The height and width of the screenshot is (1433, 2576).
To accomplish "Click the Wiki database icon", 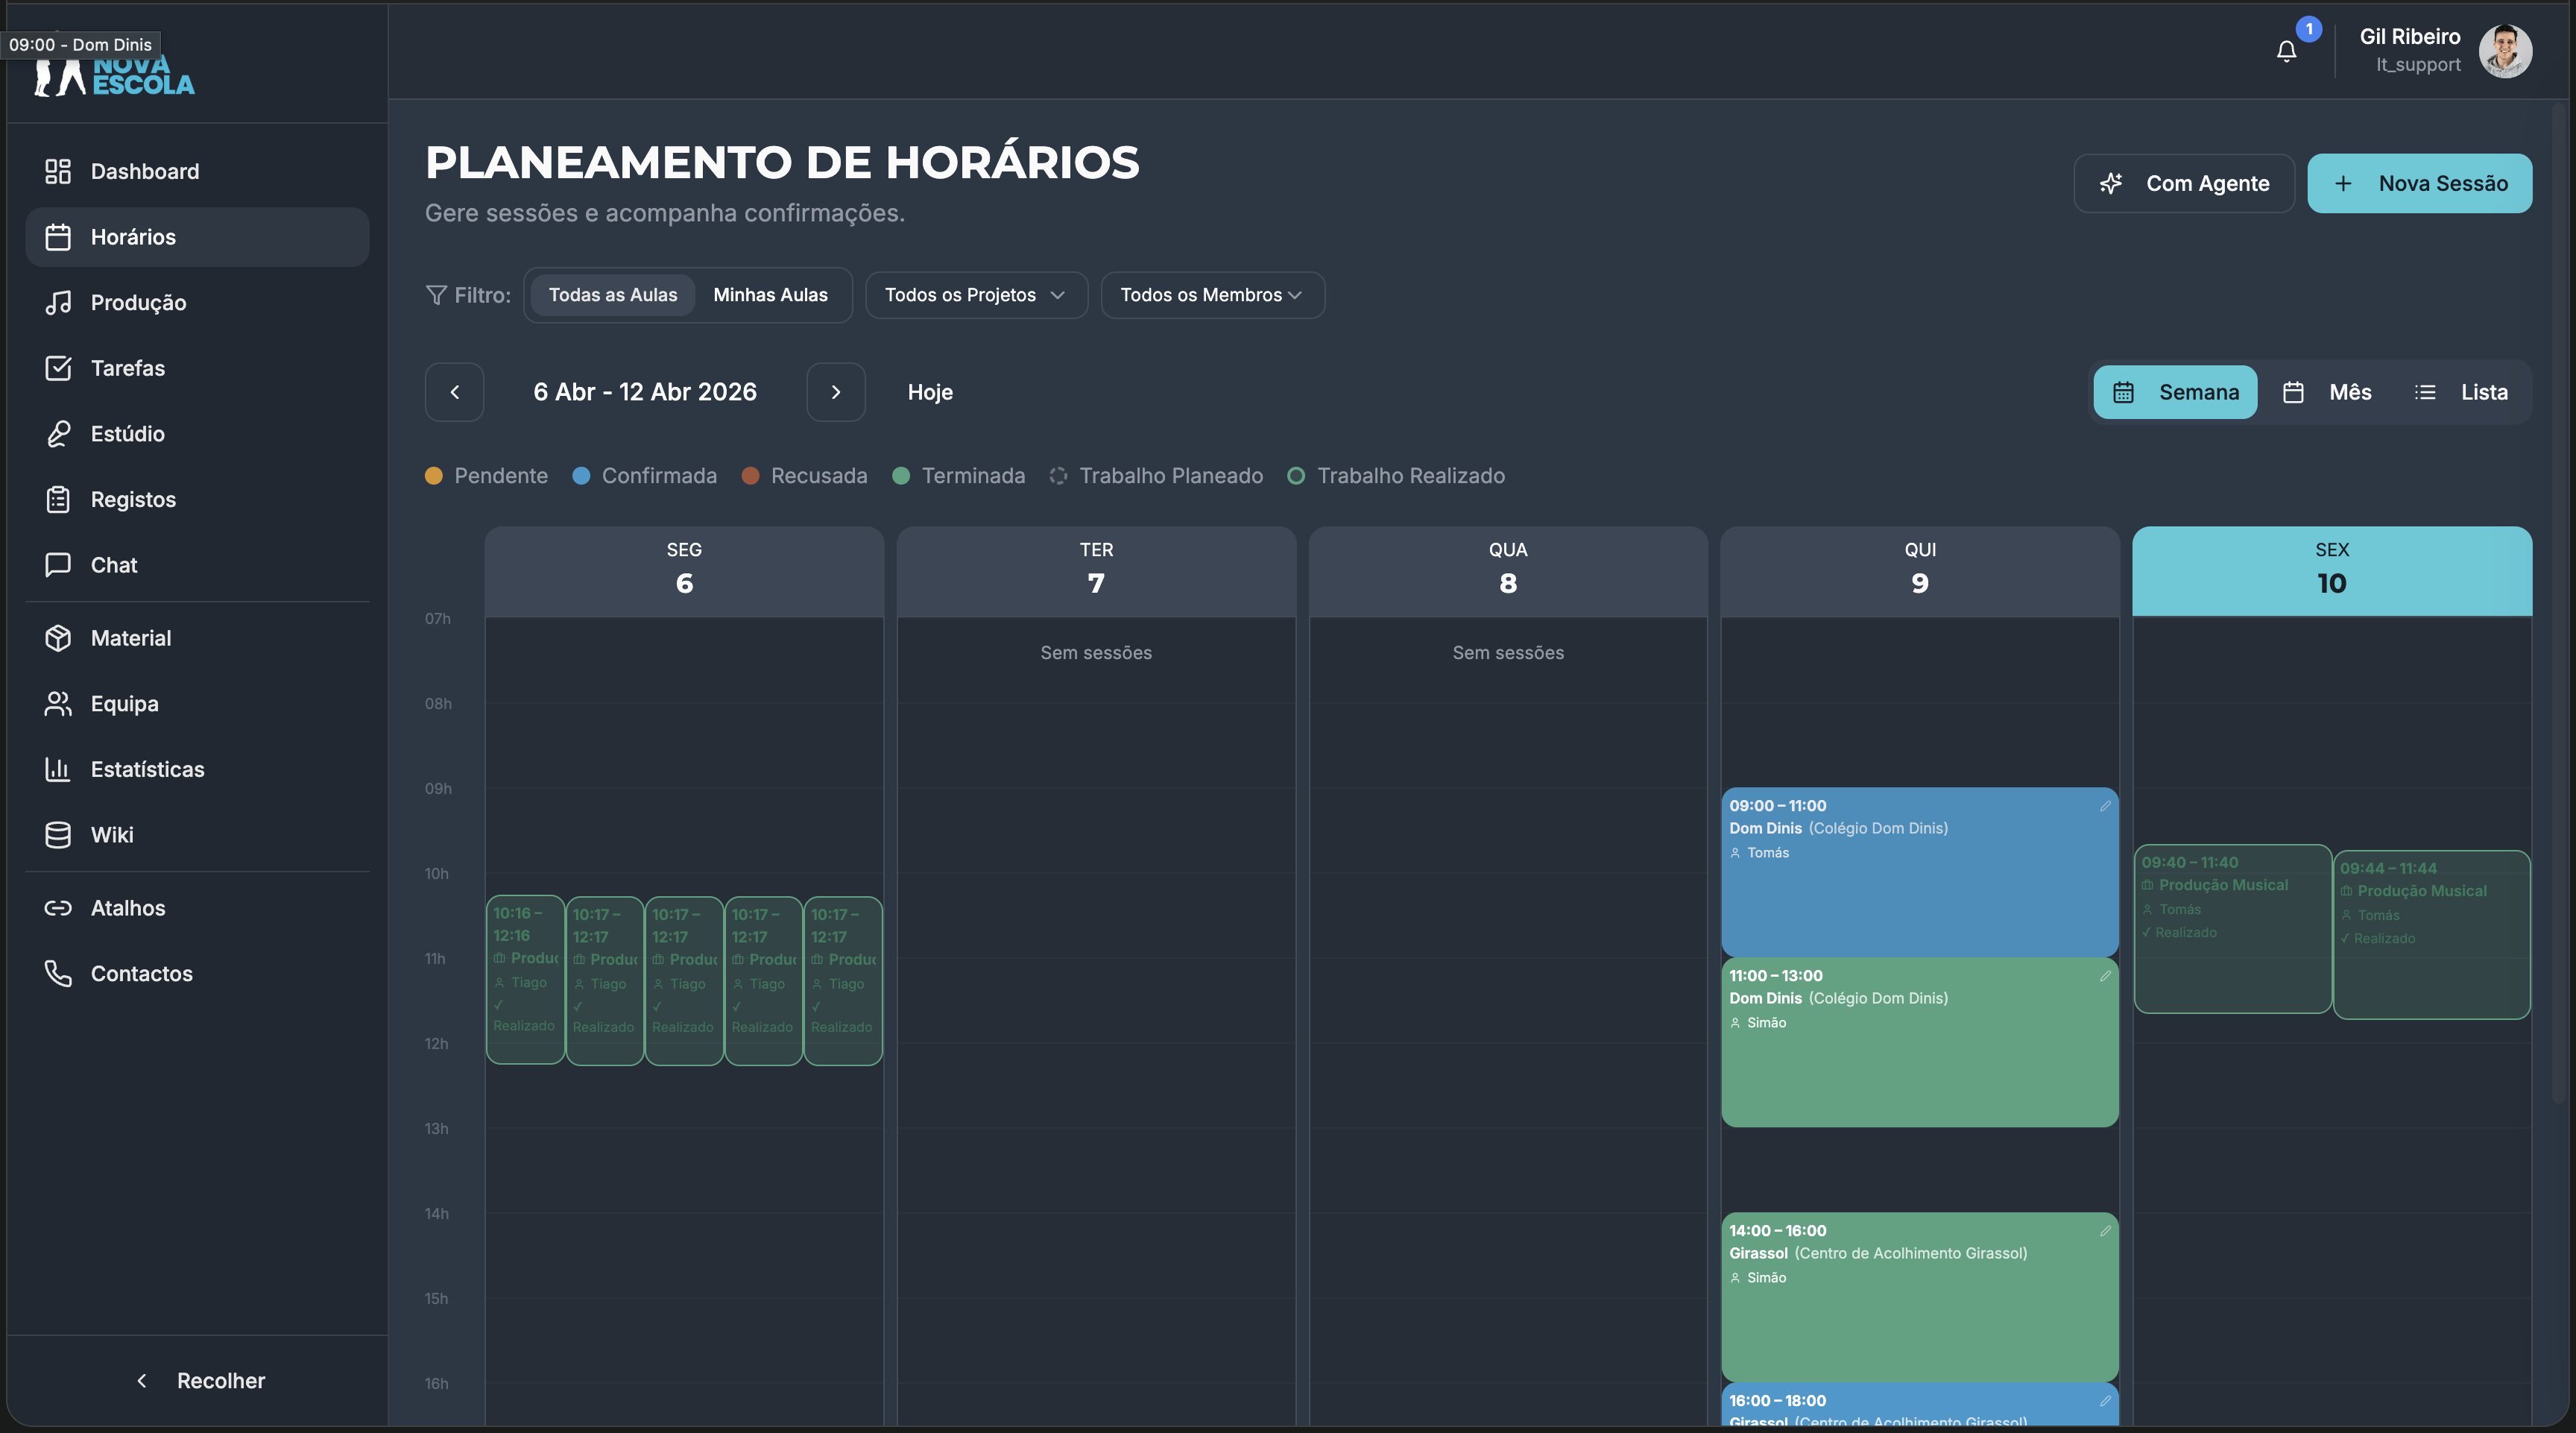I will [58, 835].
